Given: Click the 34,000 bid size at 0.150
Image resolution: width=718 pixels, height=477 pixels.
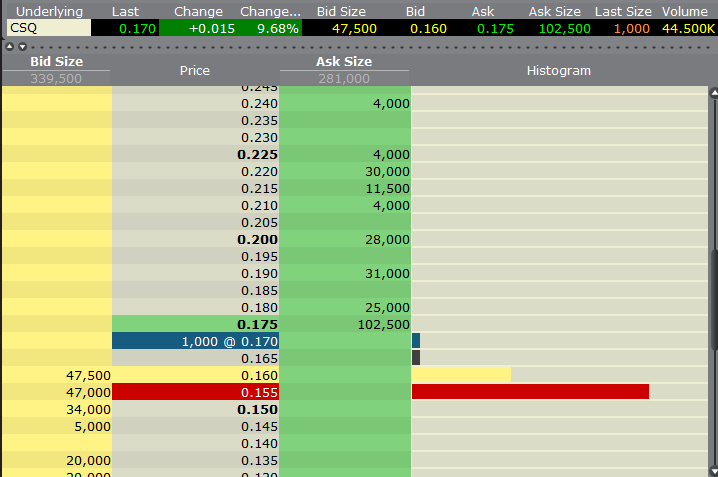Looking at the screenshot, I should click(x=56, y=409).
